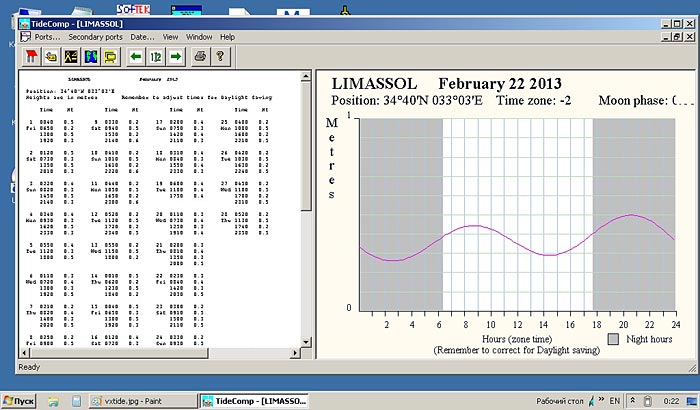Click the Moon phase label
The height and width of the screenshot is (410, 700).
633,100
